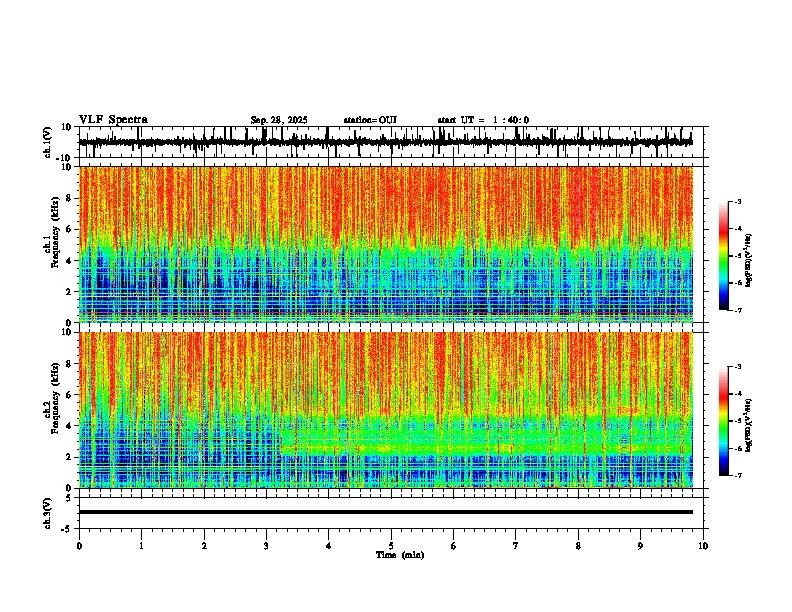The width and height of the screenshot is (792, 612).
Task: Click the time axis tick label '5'
Action: [391, 546]
